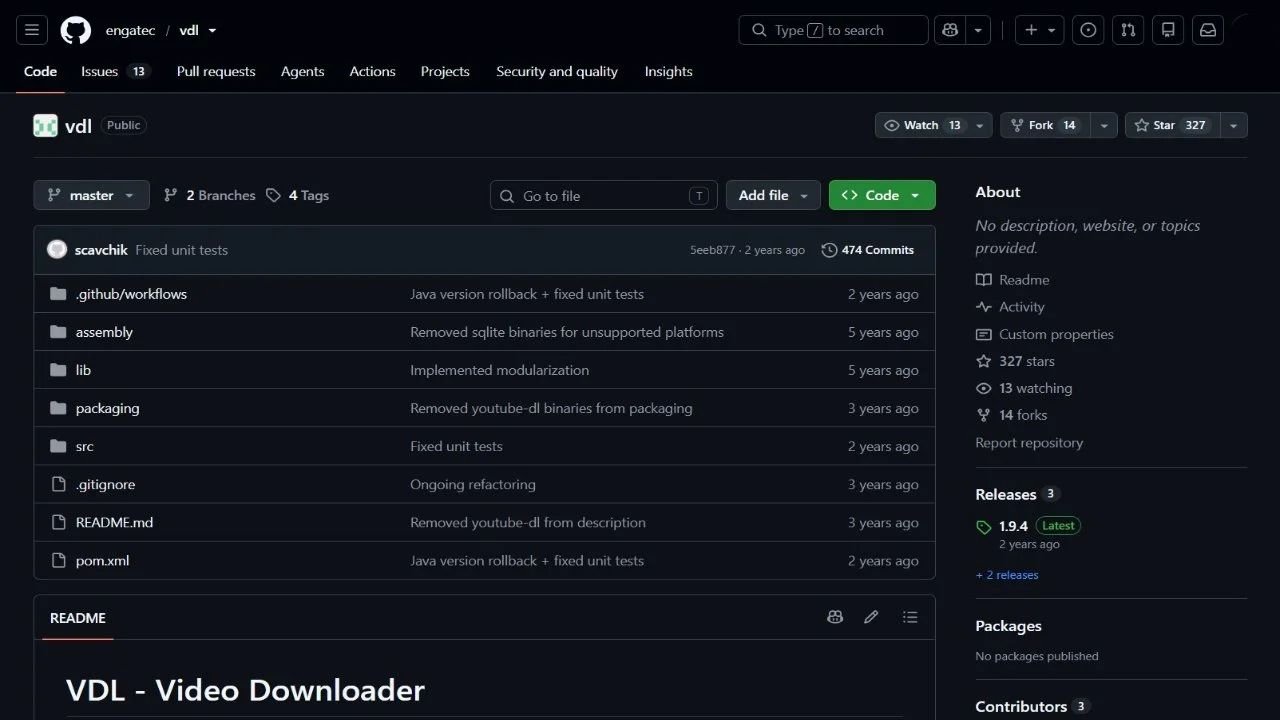The image size is (1280, 720).
Task: Click the scavchik user avatar
Action: (x=57, y=250)
